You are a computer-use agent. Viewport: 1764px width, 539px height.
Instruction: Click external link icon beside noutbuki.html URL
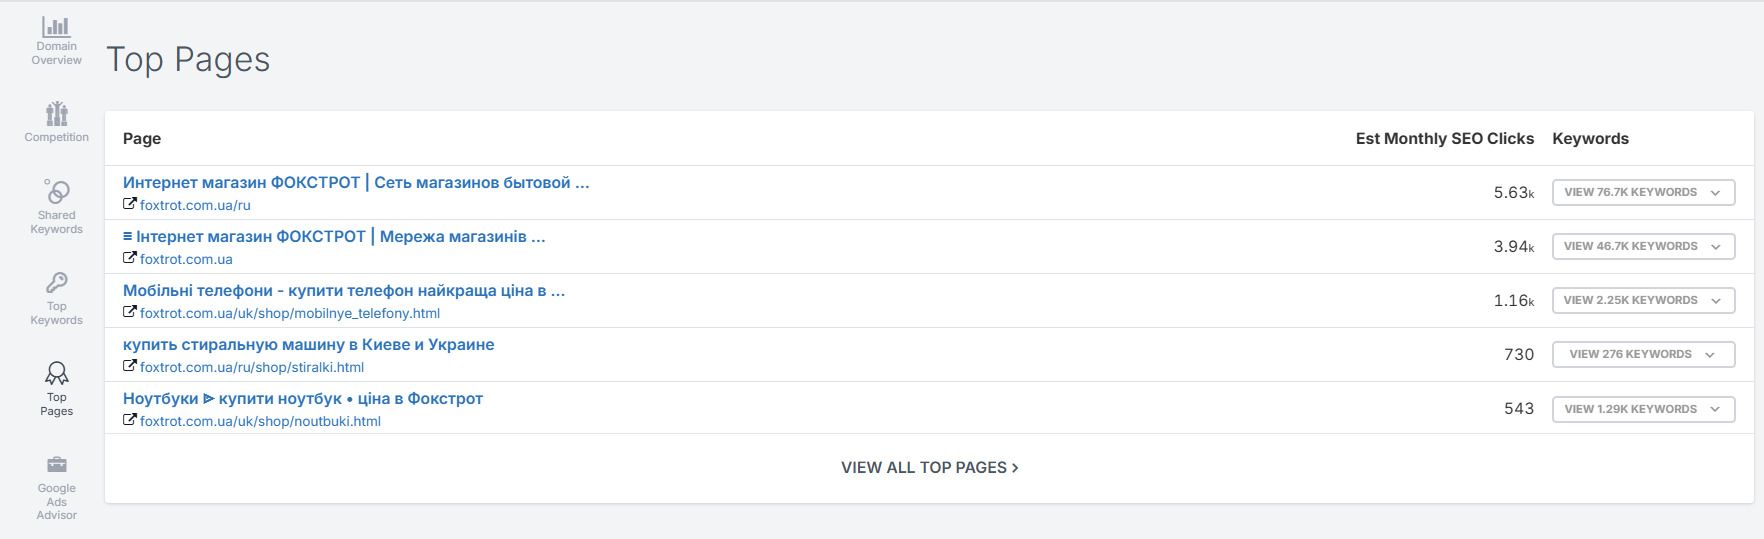point(129,420)
